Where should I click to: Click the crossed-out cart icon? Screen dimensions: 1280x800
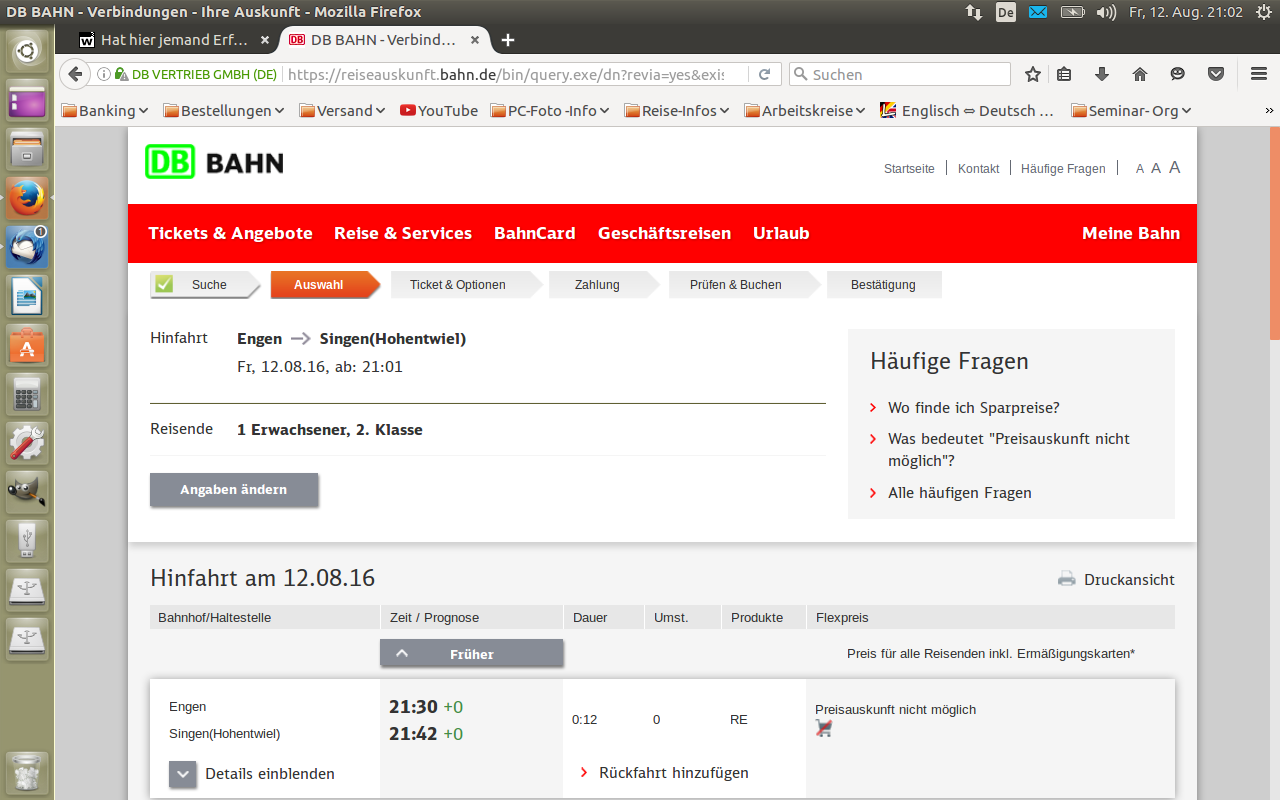[824, 728]
